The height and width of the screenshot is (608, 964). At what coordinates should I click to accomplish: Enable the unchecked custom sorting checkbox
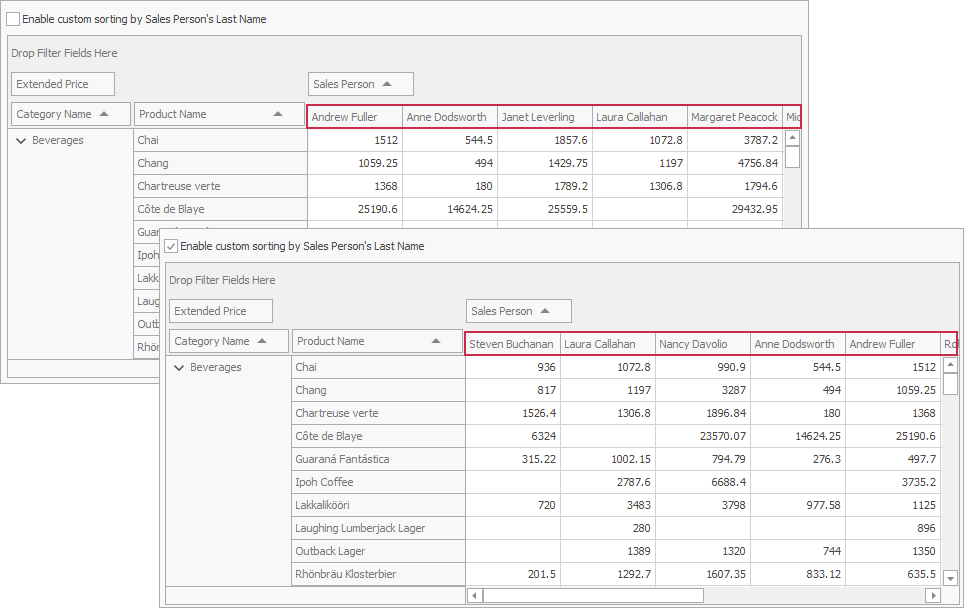13,19
